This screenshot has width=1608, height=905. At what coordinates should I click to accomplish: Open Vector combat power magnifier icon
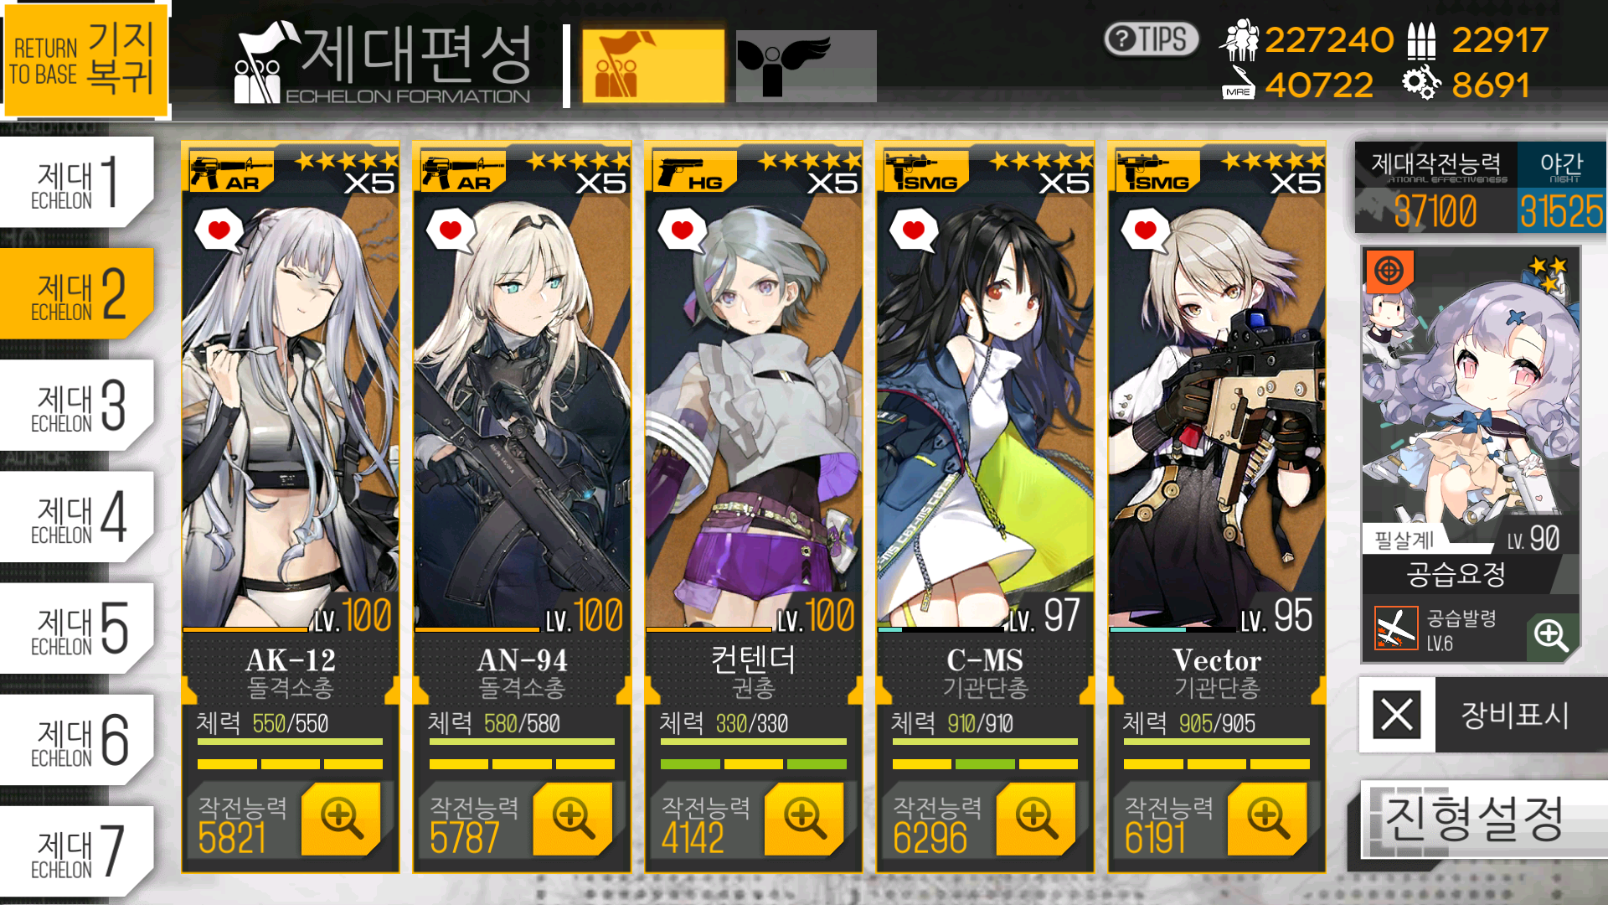(x=1267, y=818)
